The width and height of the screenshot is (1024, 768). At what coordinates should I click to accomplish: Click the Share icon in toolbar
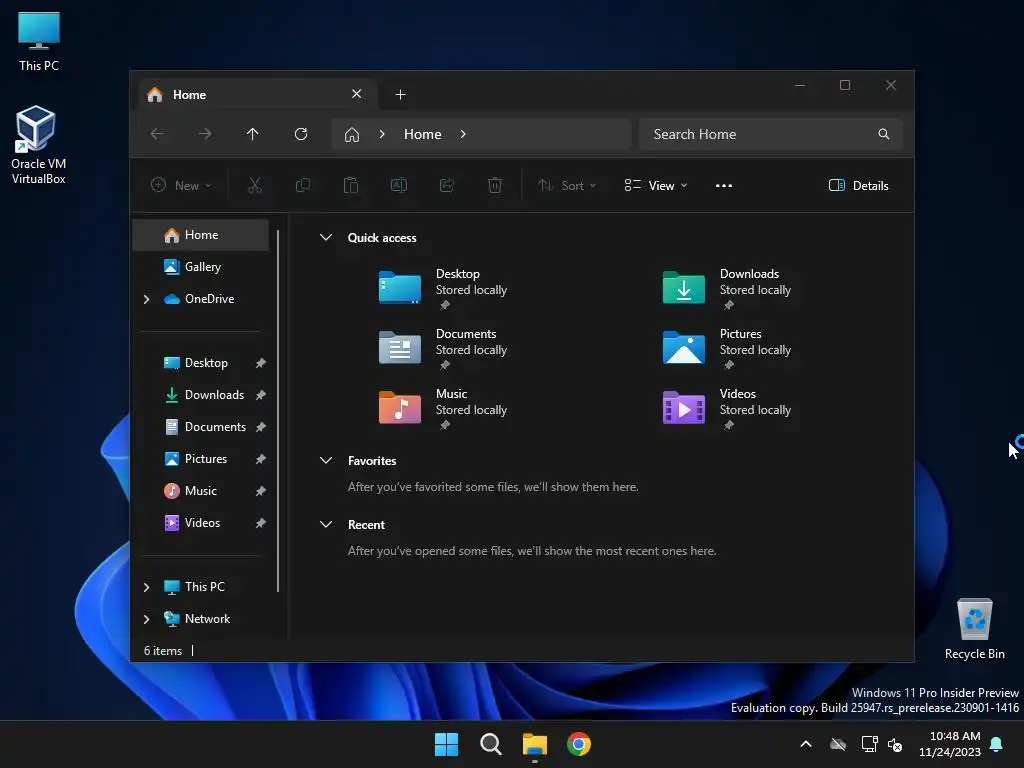[x=447, y=185]
